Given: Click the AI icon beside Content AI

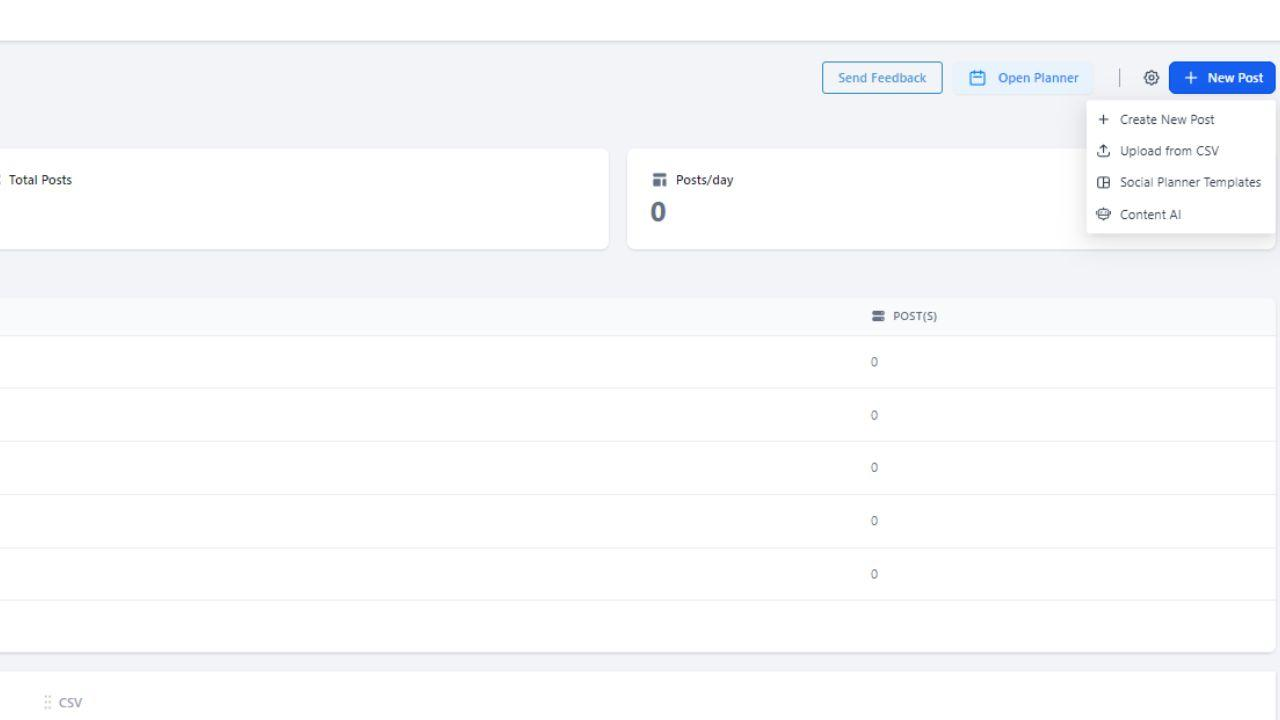Looking at the screenshot, I should (1103, 214).
